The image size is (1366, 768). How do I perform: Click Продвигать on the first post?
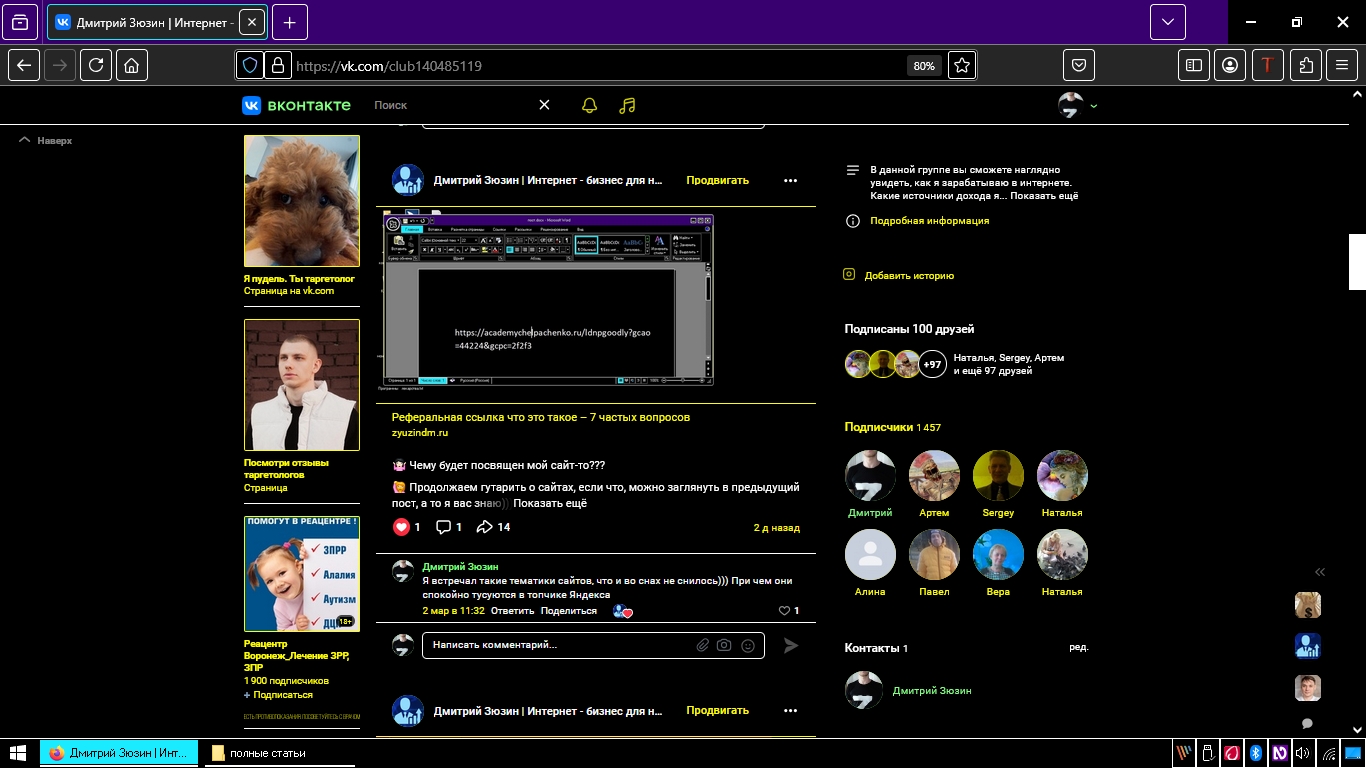pos(717,181)
